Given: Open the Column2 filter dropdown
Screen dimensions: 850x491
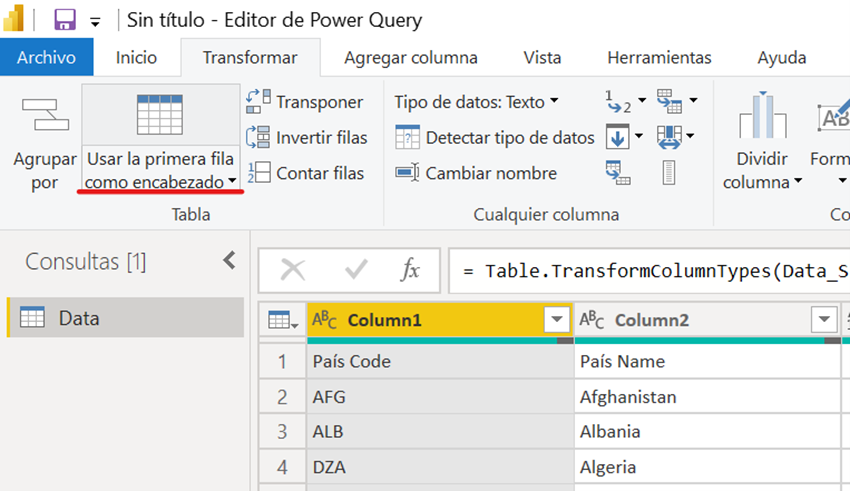Looking at the screenshot, I should (824, 319).
